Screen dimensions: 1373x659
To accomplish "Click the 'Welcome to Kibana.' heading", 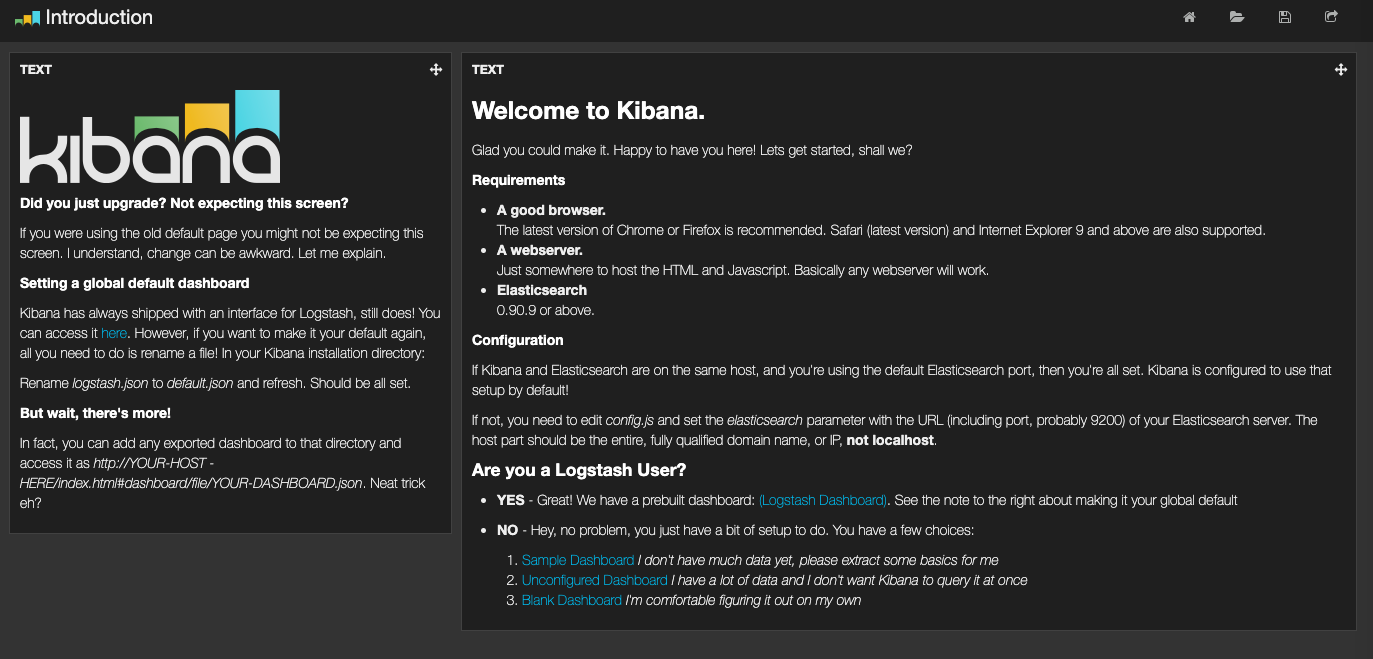I will [x=588, y=111].
